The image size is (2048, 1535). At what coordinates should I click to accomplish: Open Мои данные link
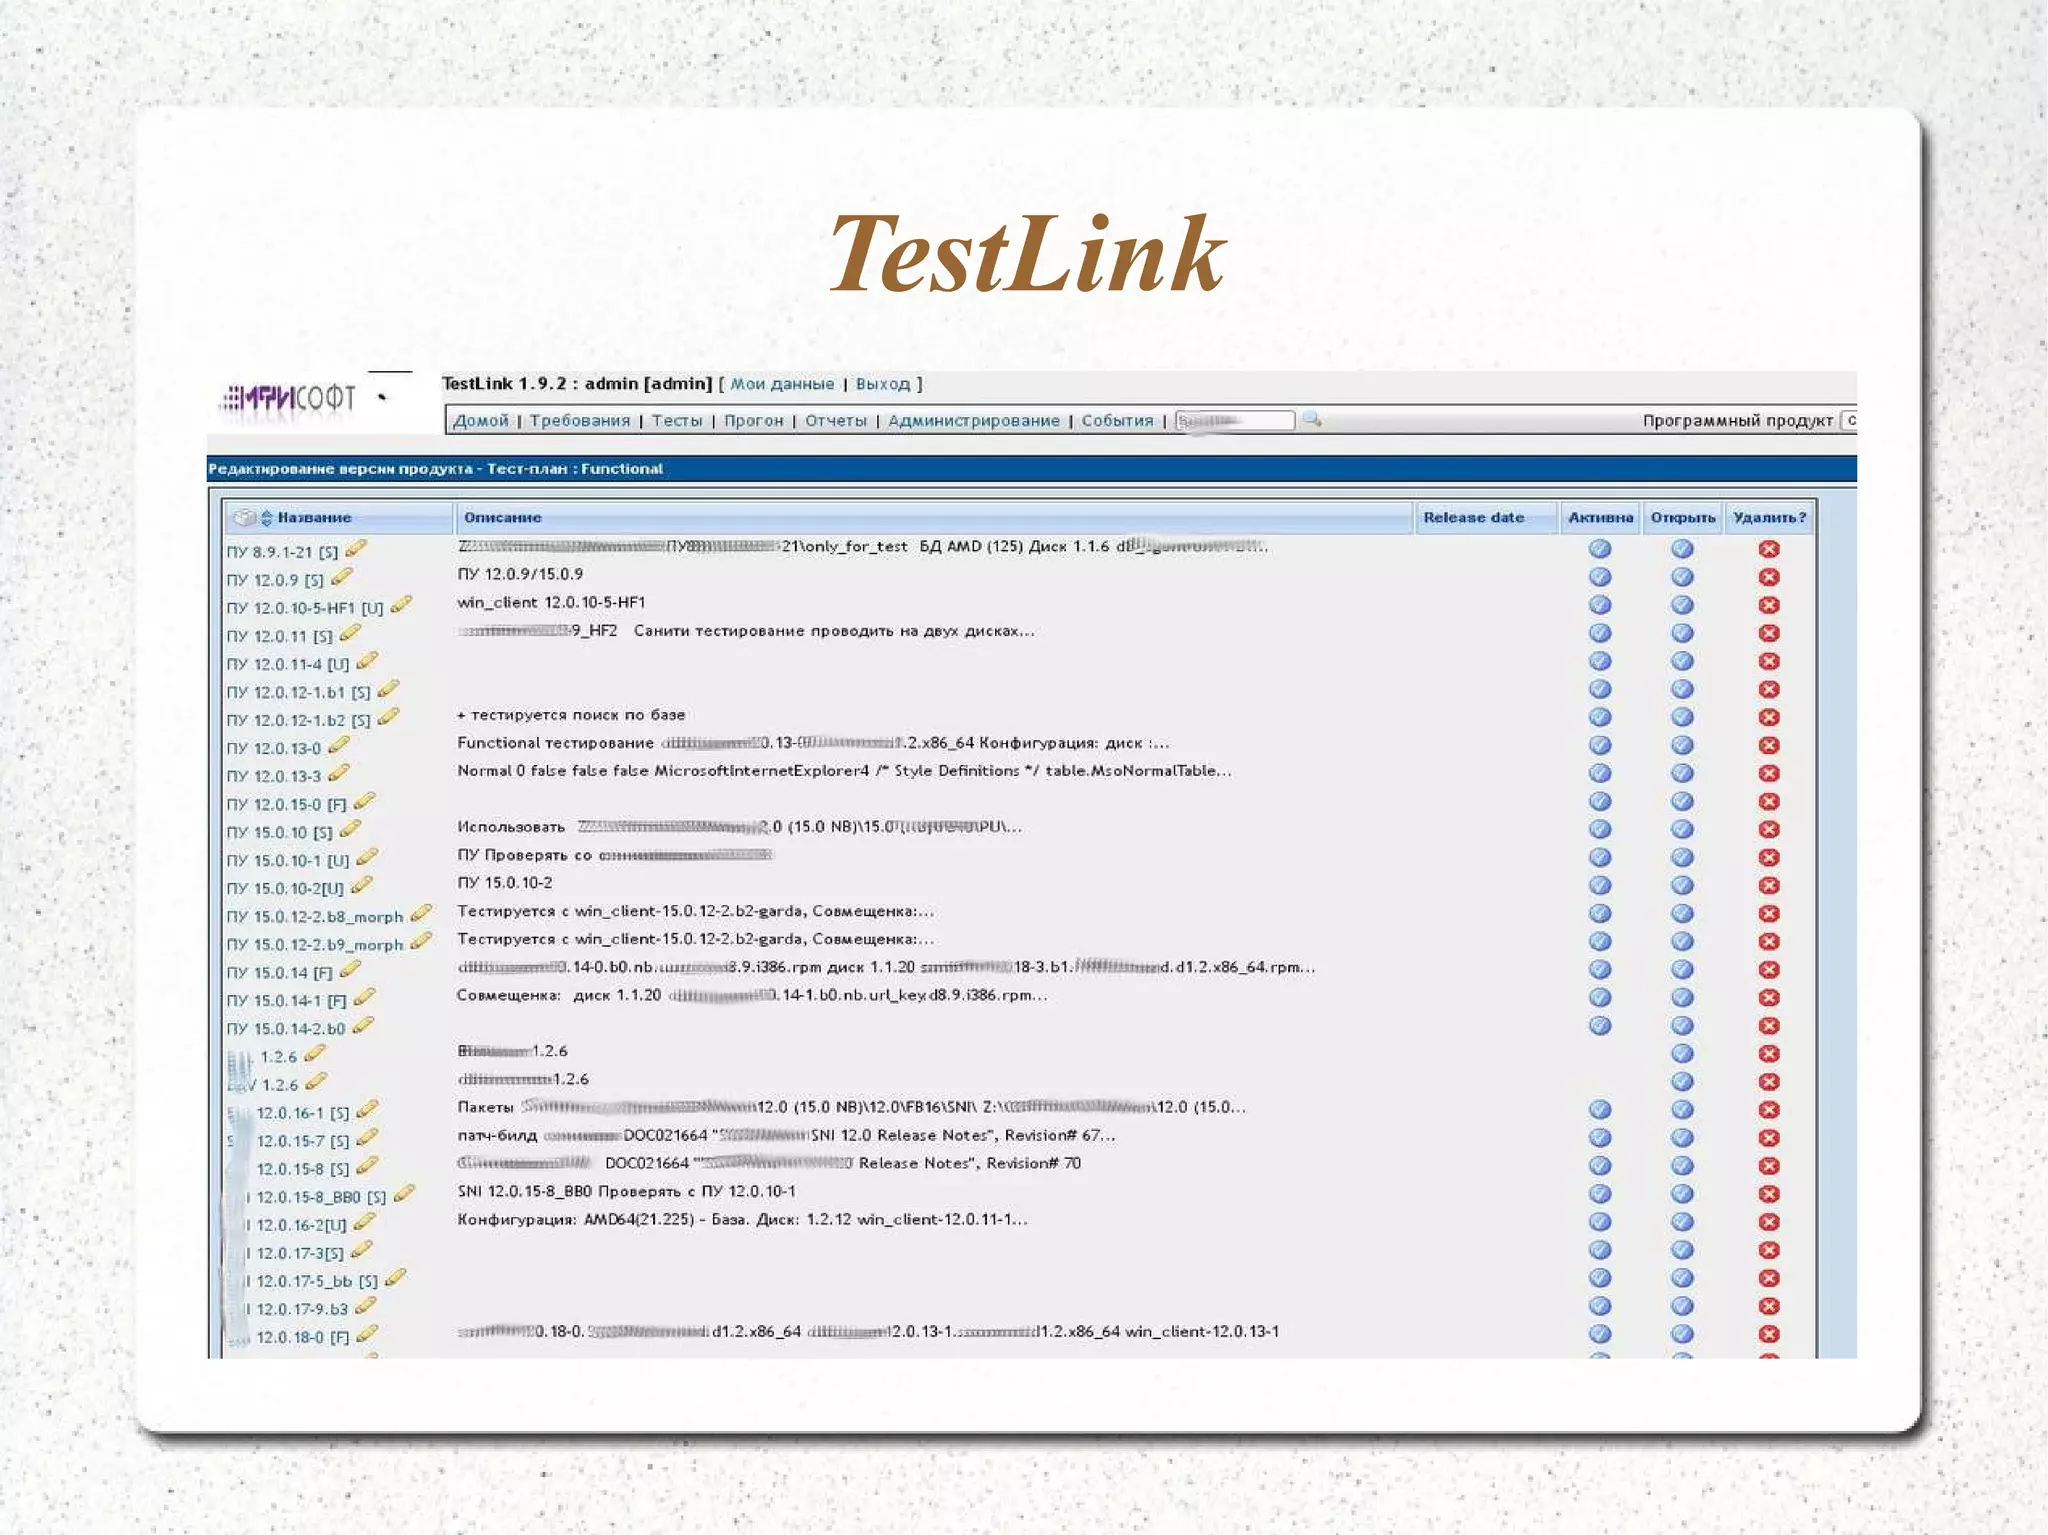(x=781, y=384)
